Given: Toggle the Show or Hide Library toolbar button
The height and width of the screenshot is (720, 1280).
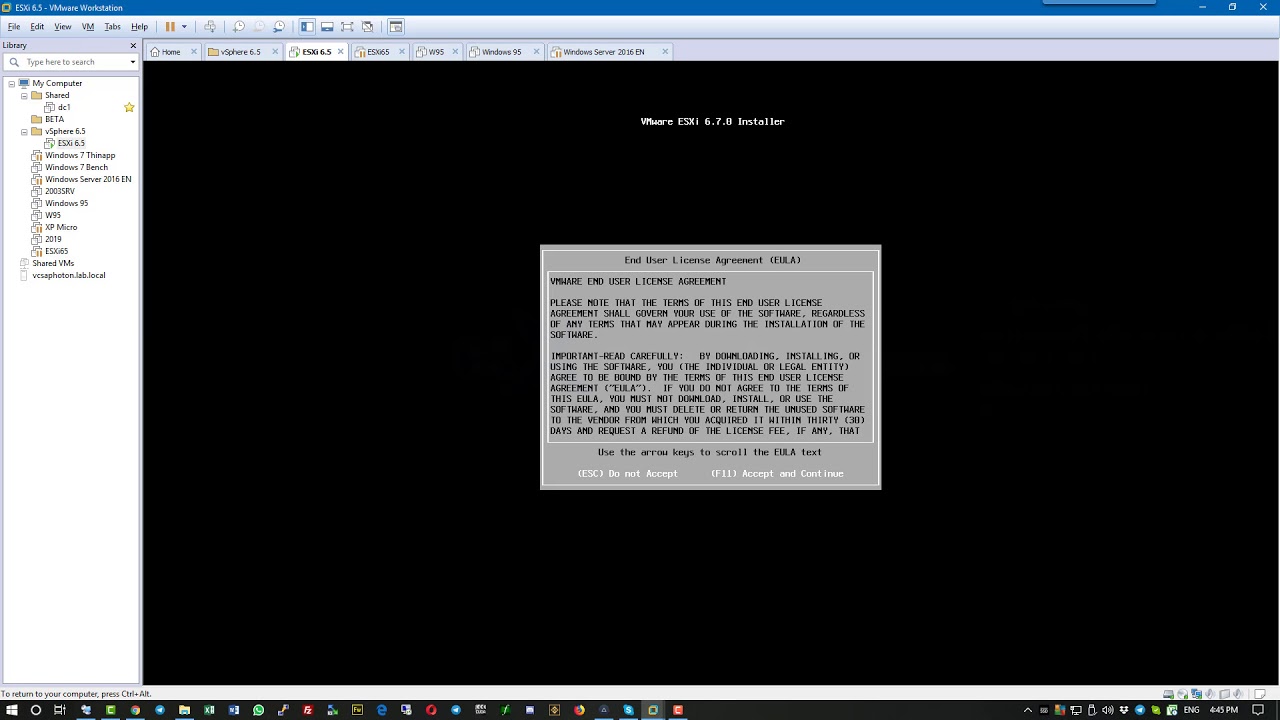Looking at the screenshot, I should click(x=307, y=27).
